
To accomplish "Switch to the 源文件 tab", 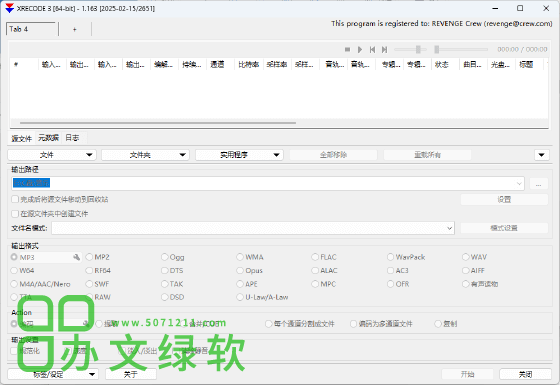I will click(22, 138).
